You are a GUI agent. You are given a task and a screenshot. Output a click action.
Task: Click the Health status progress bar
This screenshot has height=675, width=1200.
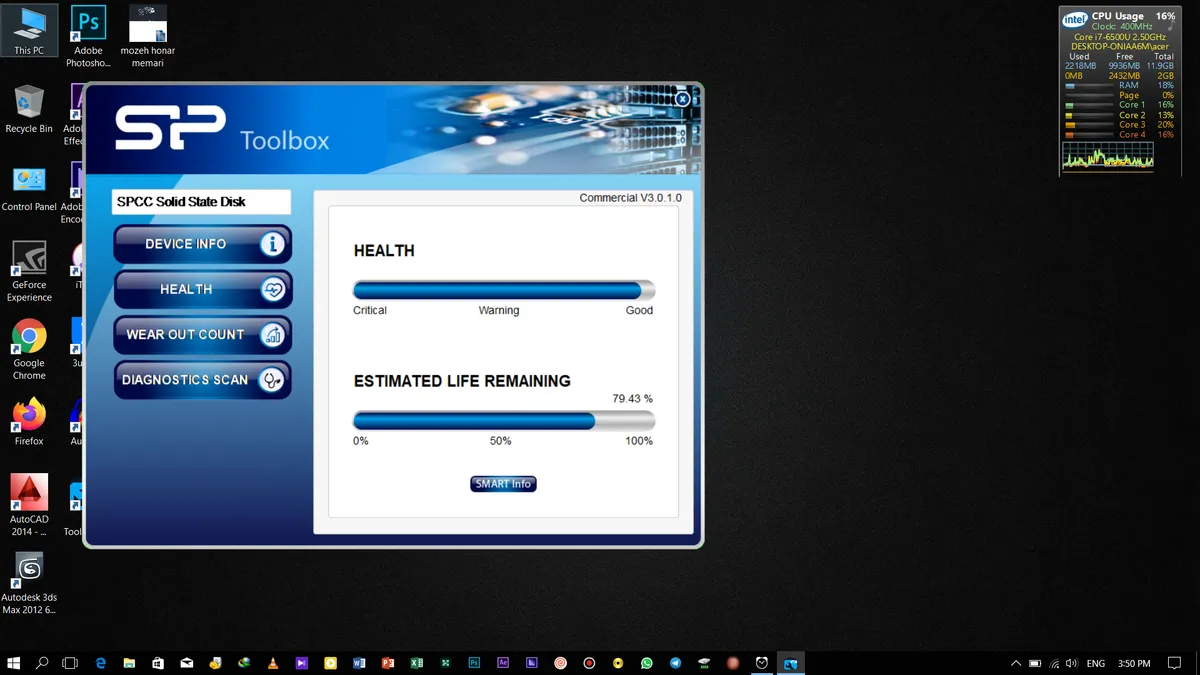(504, 291)
